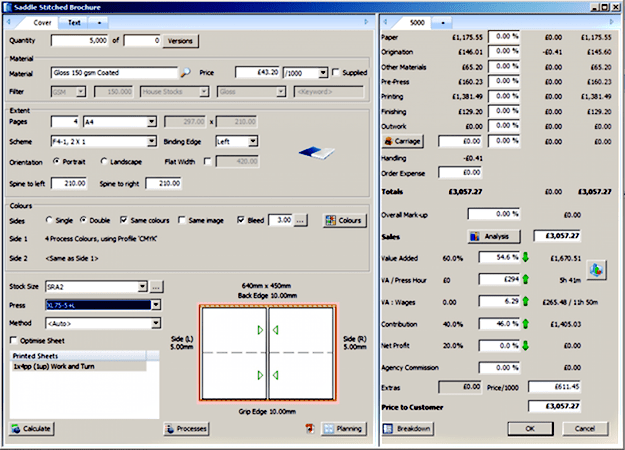Viewport: 625px width, 450px height.
Task: Click the Colours button with palette icon
Action: click(343, 220)
